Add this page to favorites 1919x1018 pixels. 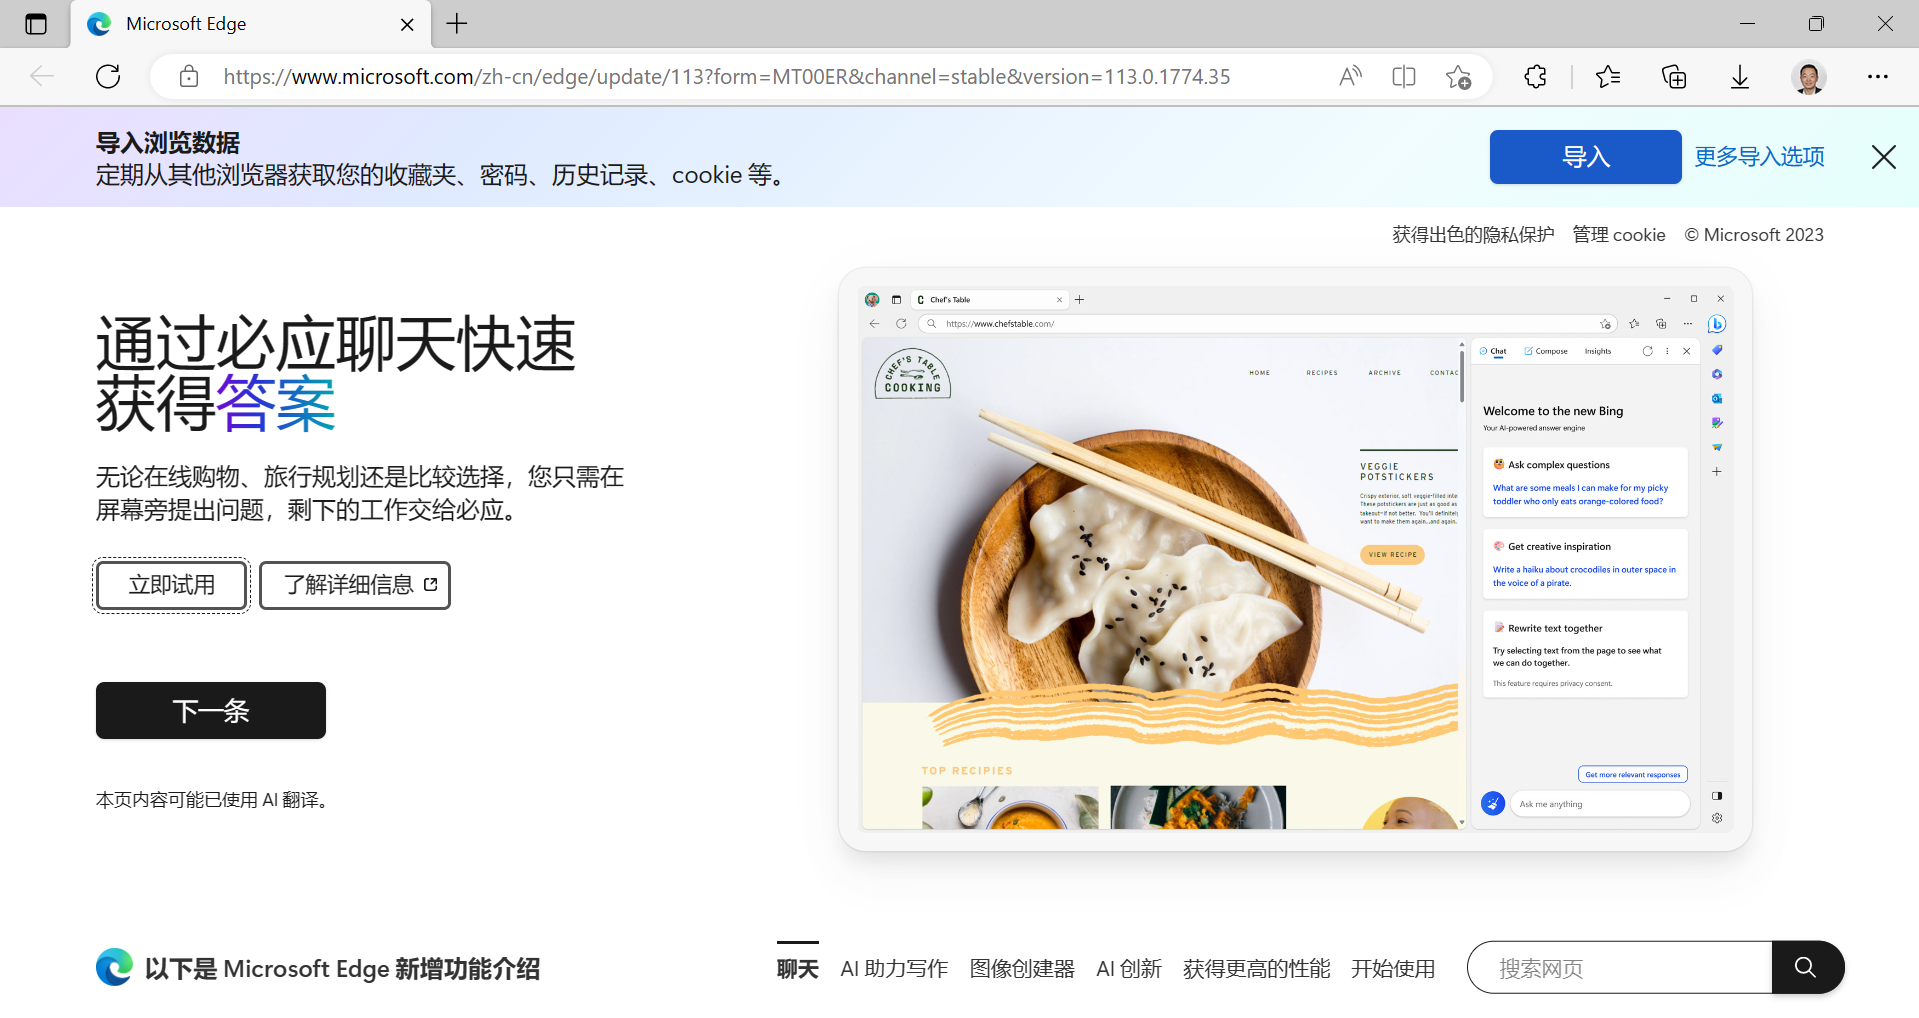coord(1458,76)
